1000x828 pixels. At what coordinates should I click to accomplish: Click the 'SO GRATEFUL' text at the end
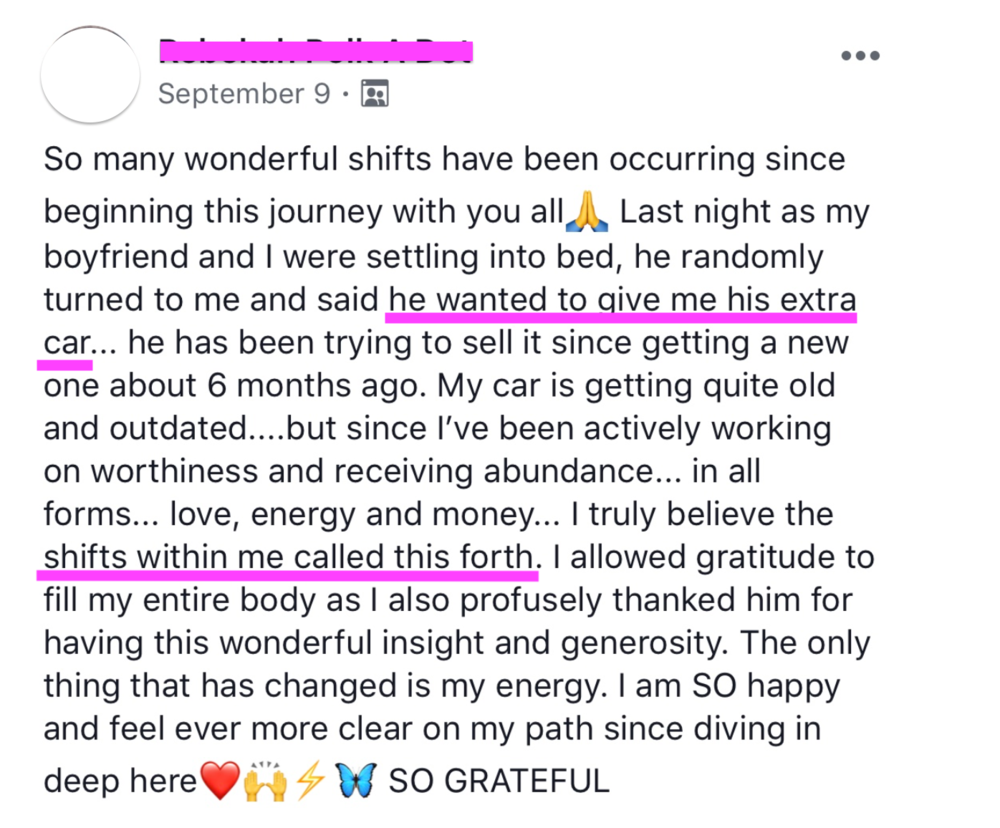499,781
